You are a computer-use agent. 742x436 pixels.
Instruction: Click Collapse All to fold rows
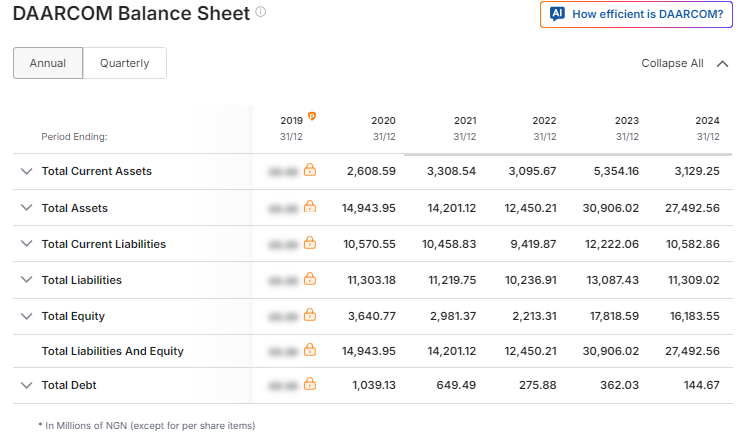tap(684, 63)
